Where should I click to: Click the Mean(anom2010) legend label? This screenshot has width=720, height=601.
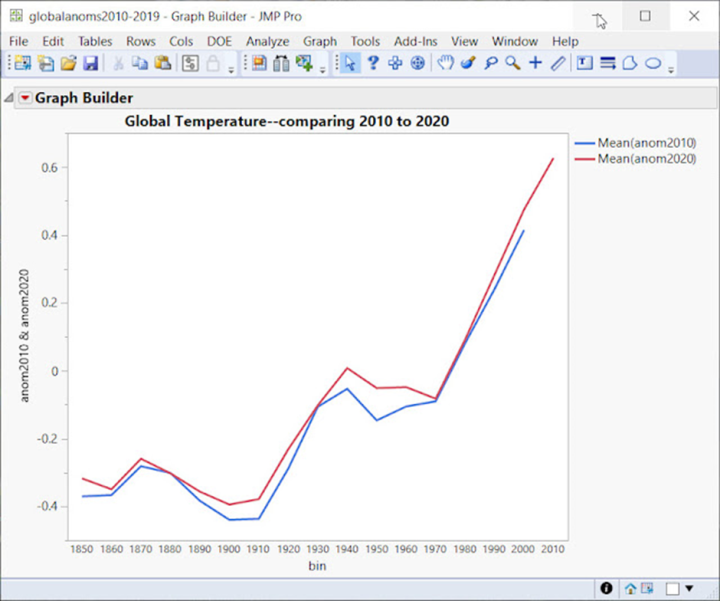645,143
